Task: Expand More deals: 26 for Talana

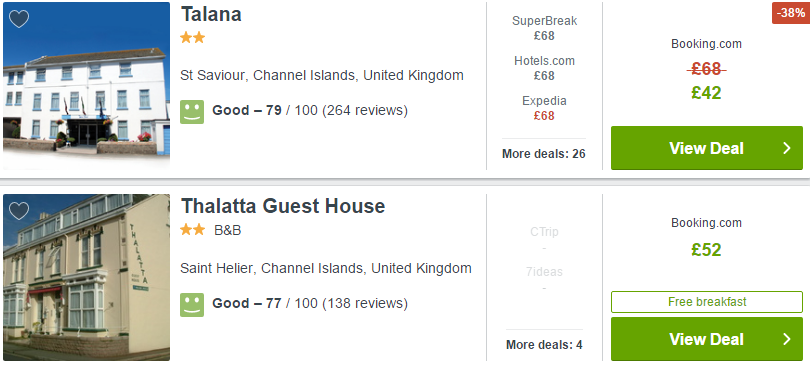Action: (x=544, y=154)
